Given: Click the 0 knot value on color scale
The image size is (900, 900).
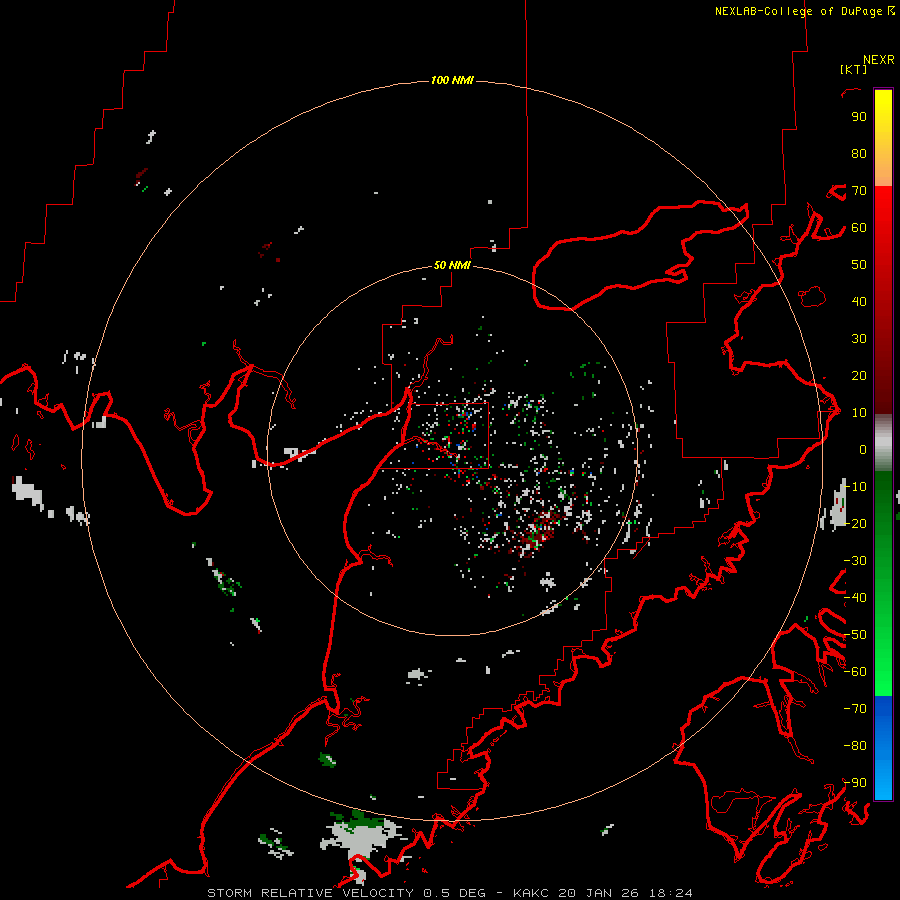Looking at the screenshot, I should 863,449.
